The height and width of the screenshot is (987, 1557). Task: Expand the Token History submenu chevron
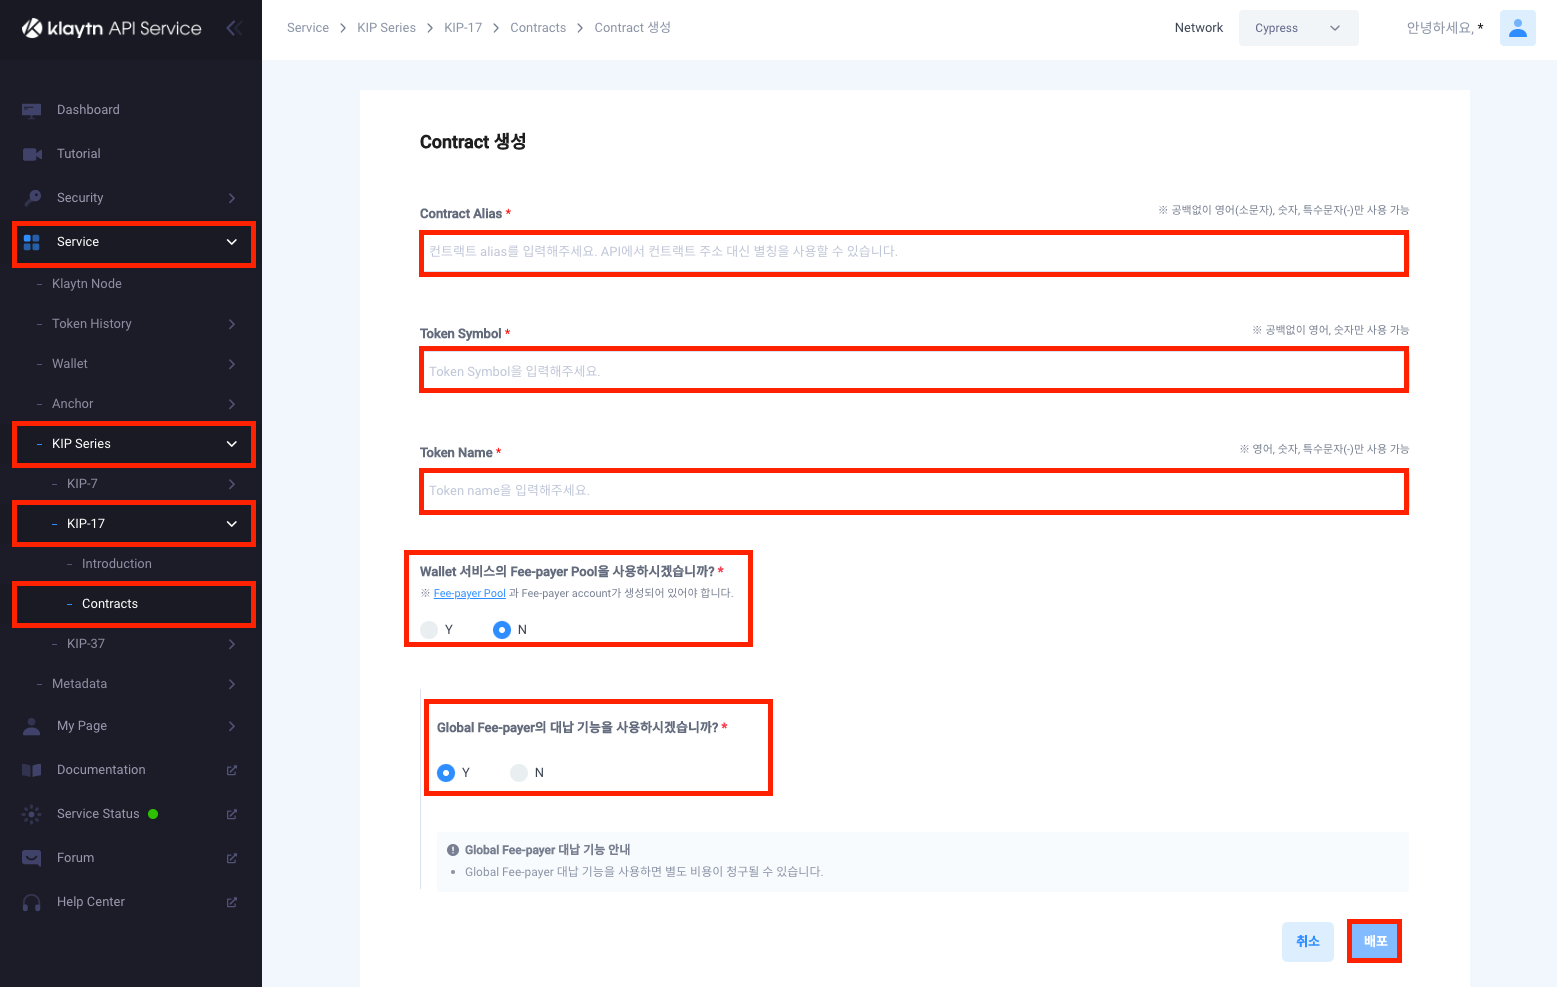pyautogui.click(x=232, y=324)
